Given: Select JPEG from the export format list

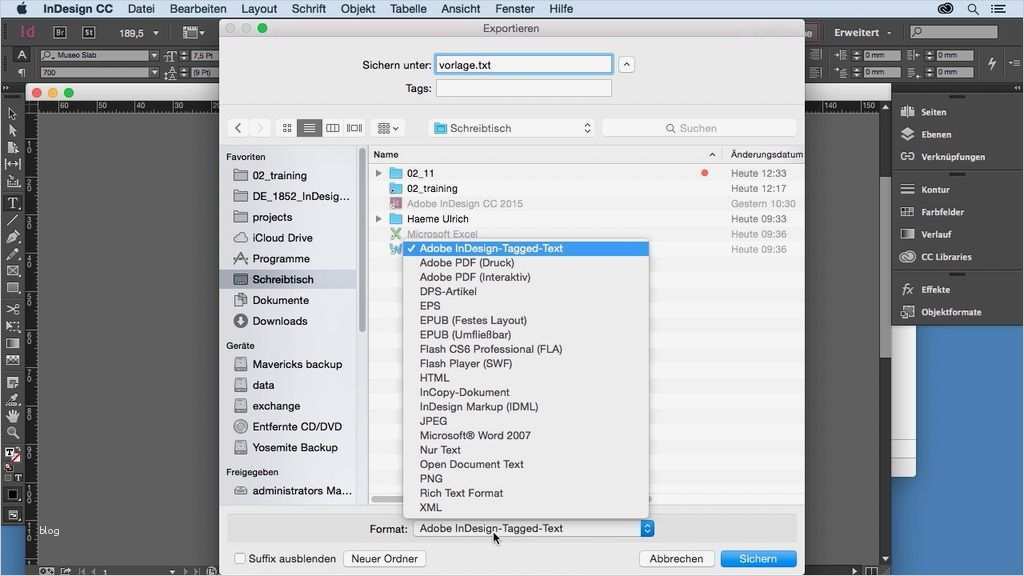Looking at the screenshot, I should [432, 421].
